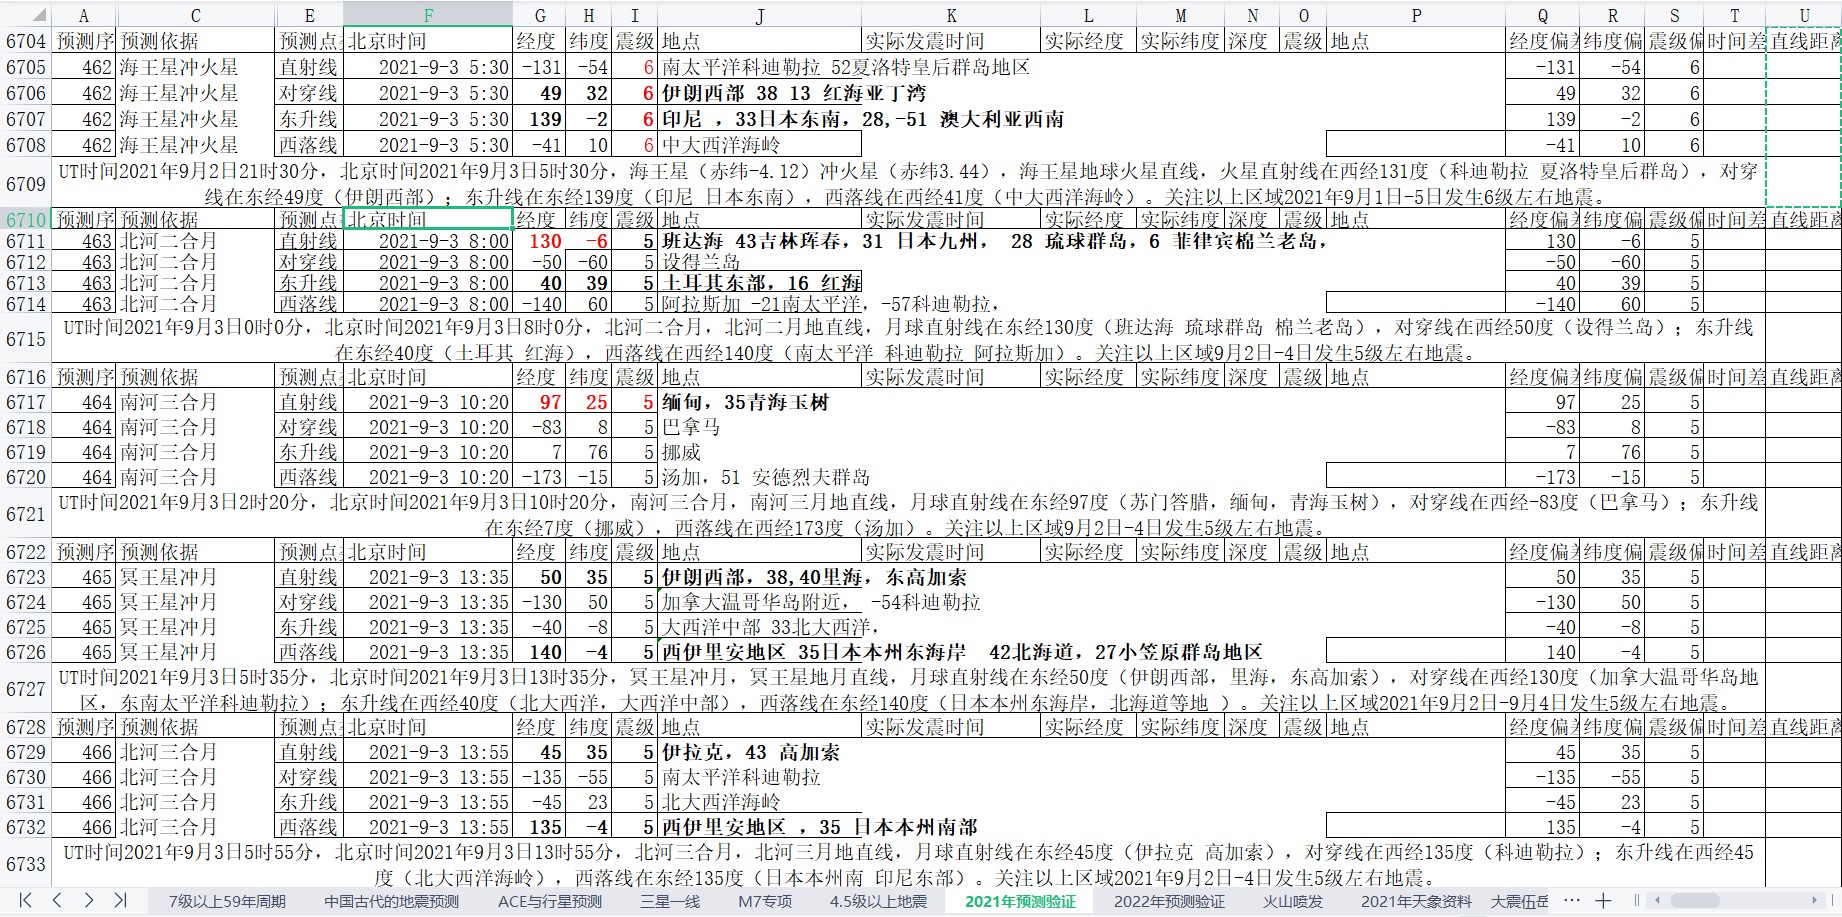Select column P header
The height and width of the screenshot is (917, 1842).
coord(1416,15)
